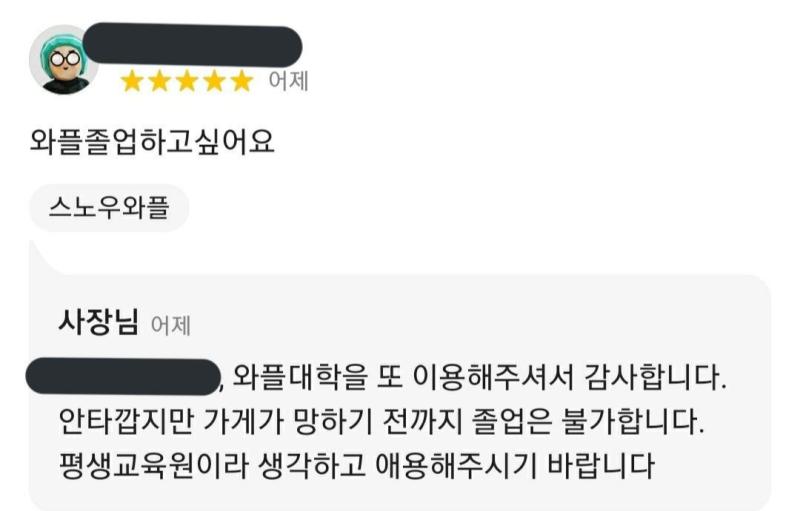The image size is (800, 511).
Task: Select the first gold star
Action: pos(132,81)
